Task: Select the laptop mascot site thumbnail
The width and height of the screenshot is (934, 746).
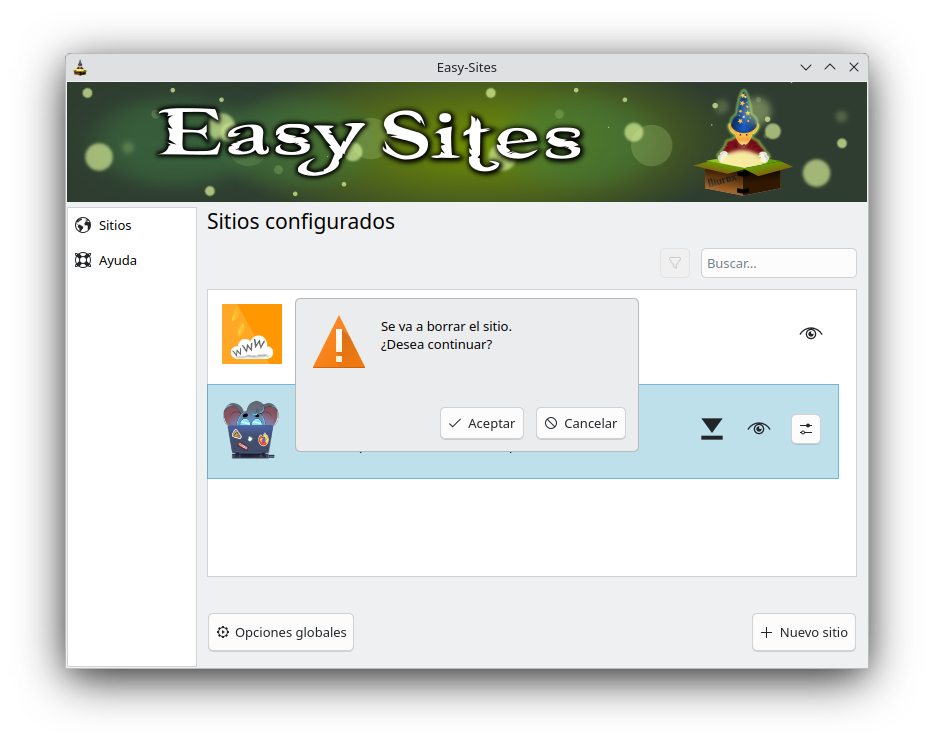Action: 251,430
